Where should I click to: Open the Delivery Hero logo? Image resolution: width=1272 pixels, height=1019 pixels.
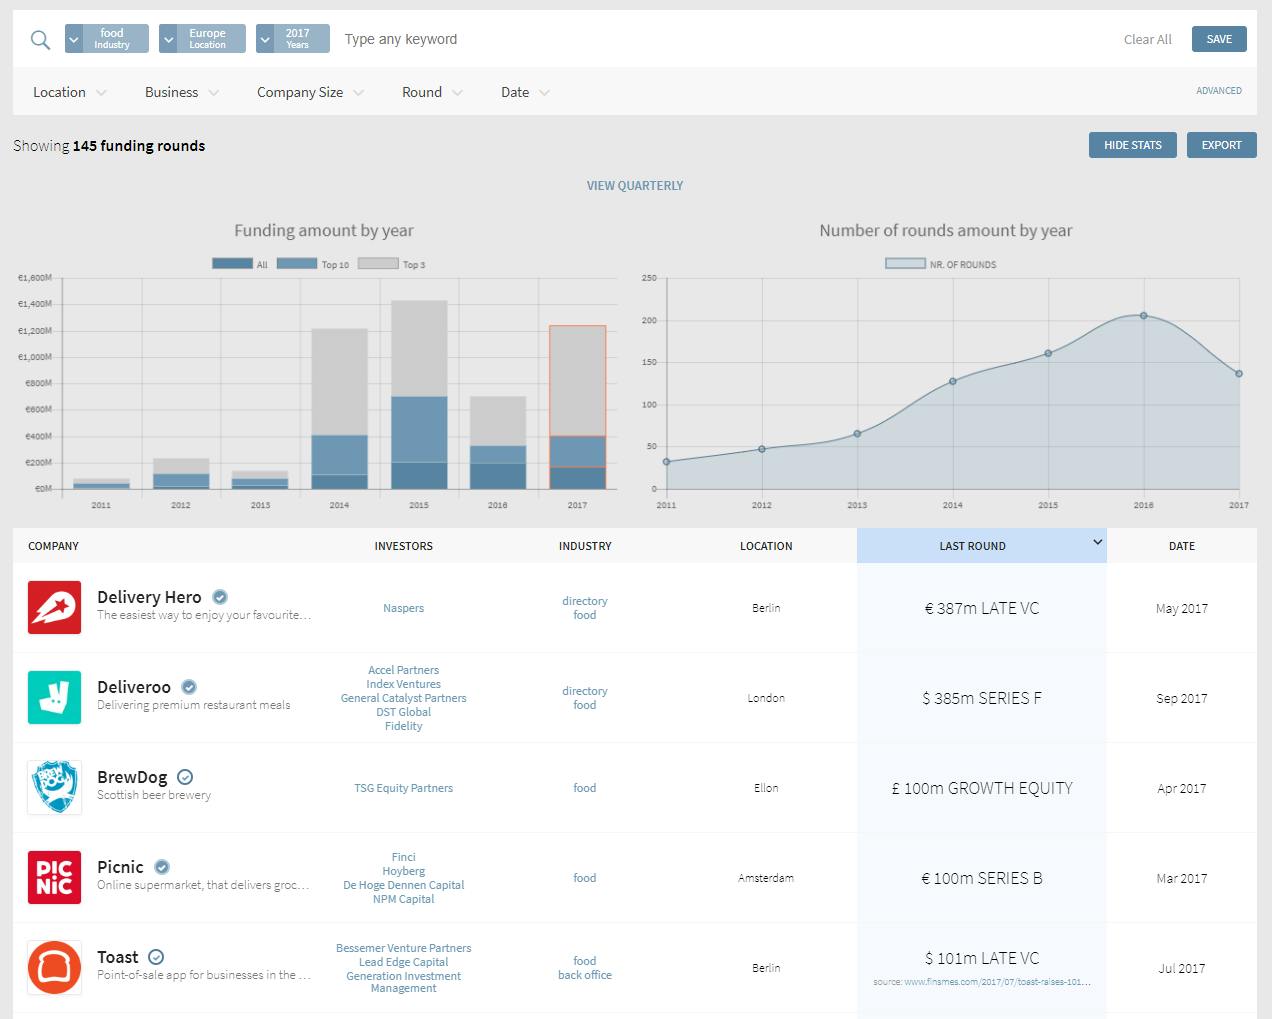pos(54,607)
